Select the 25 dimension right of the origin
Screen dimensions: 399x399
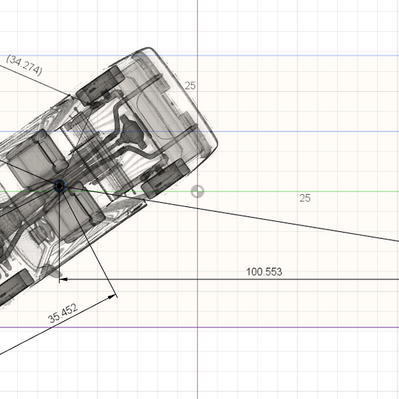[305, 198]
